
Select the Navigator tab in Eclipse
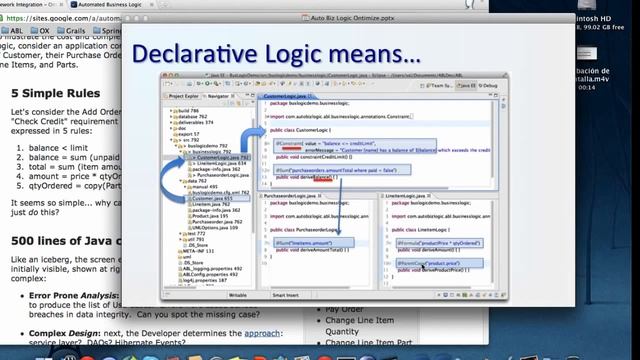point(218,96)
